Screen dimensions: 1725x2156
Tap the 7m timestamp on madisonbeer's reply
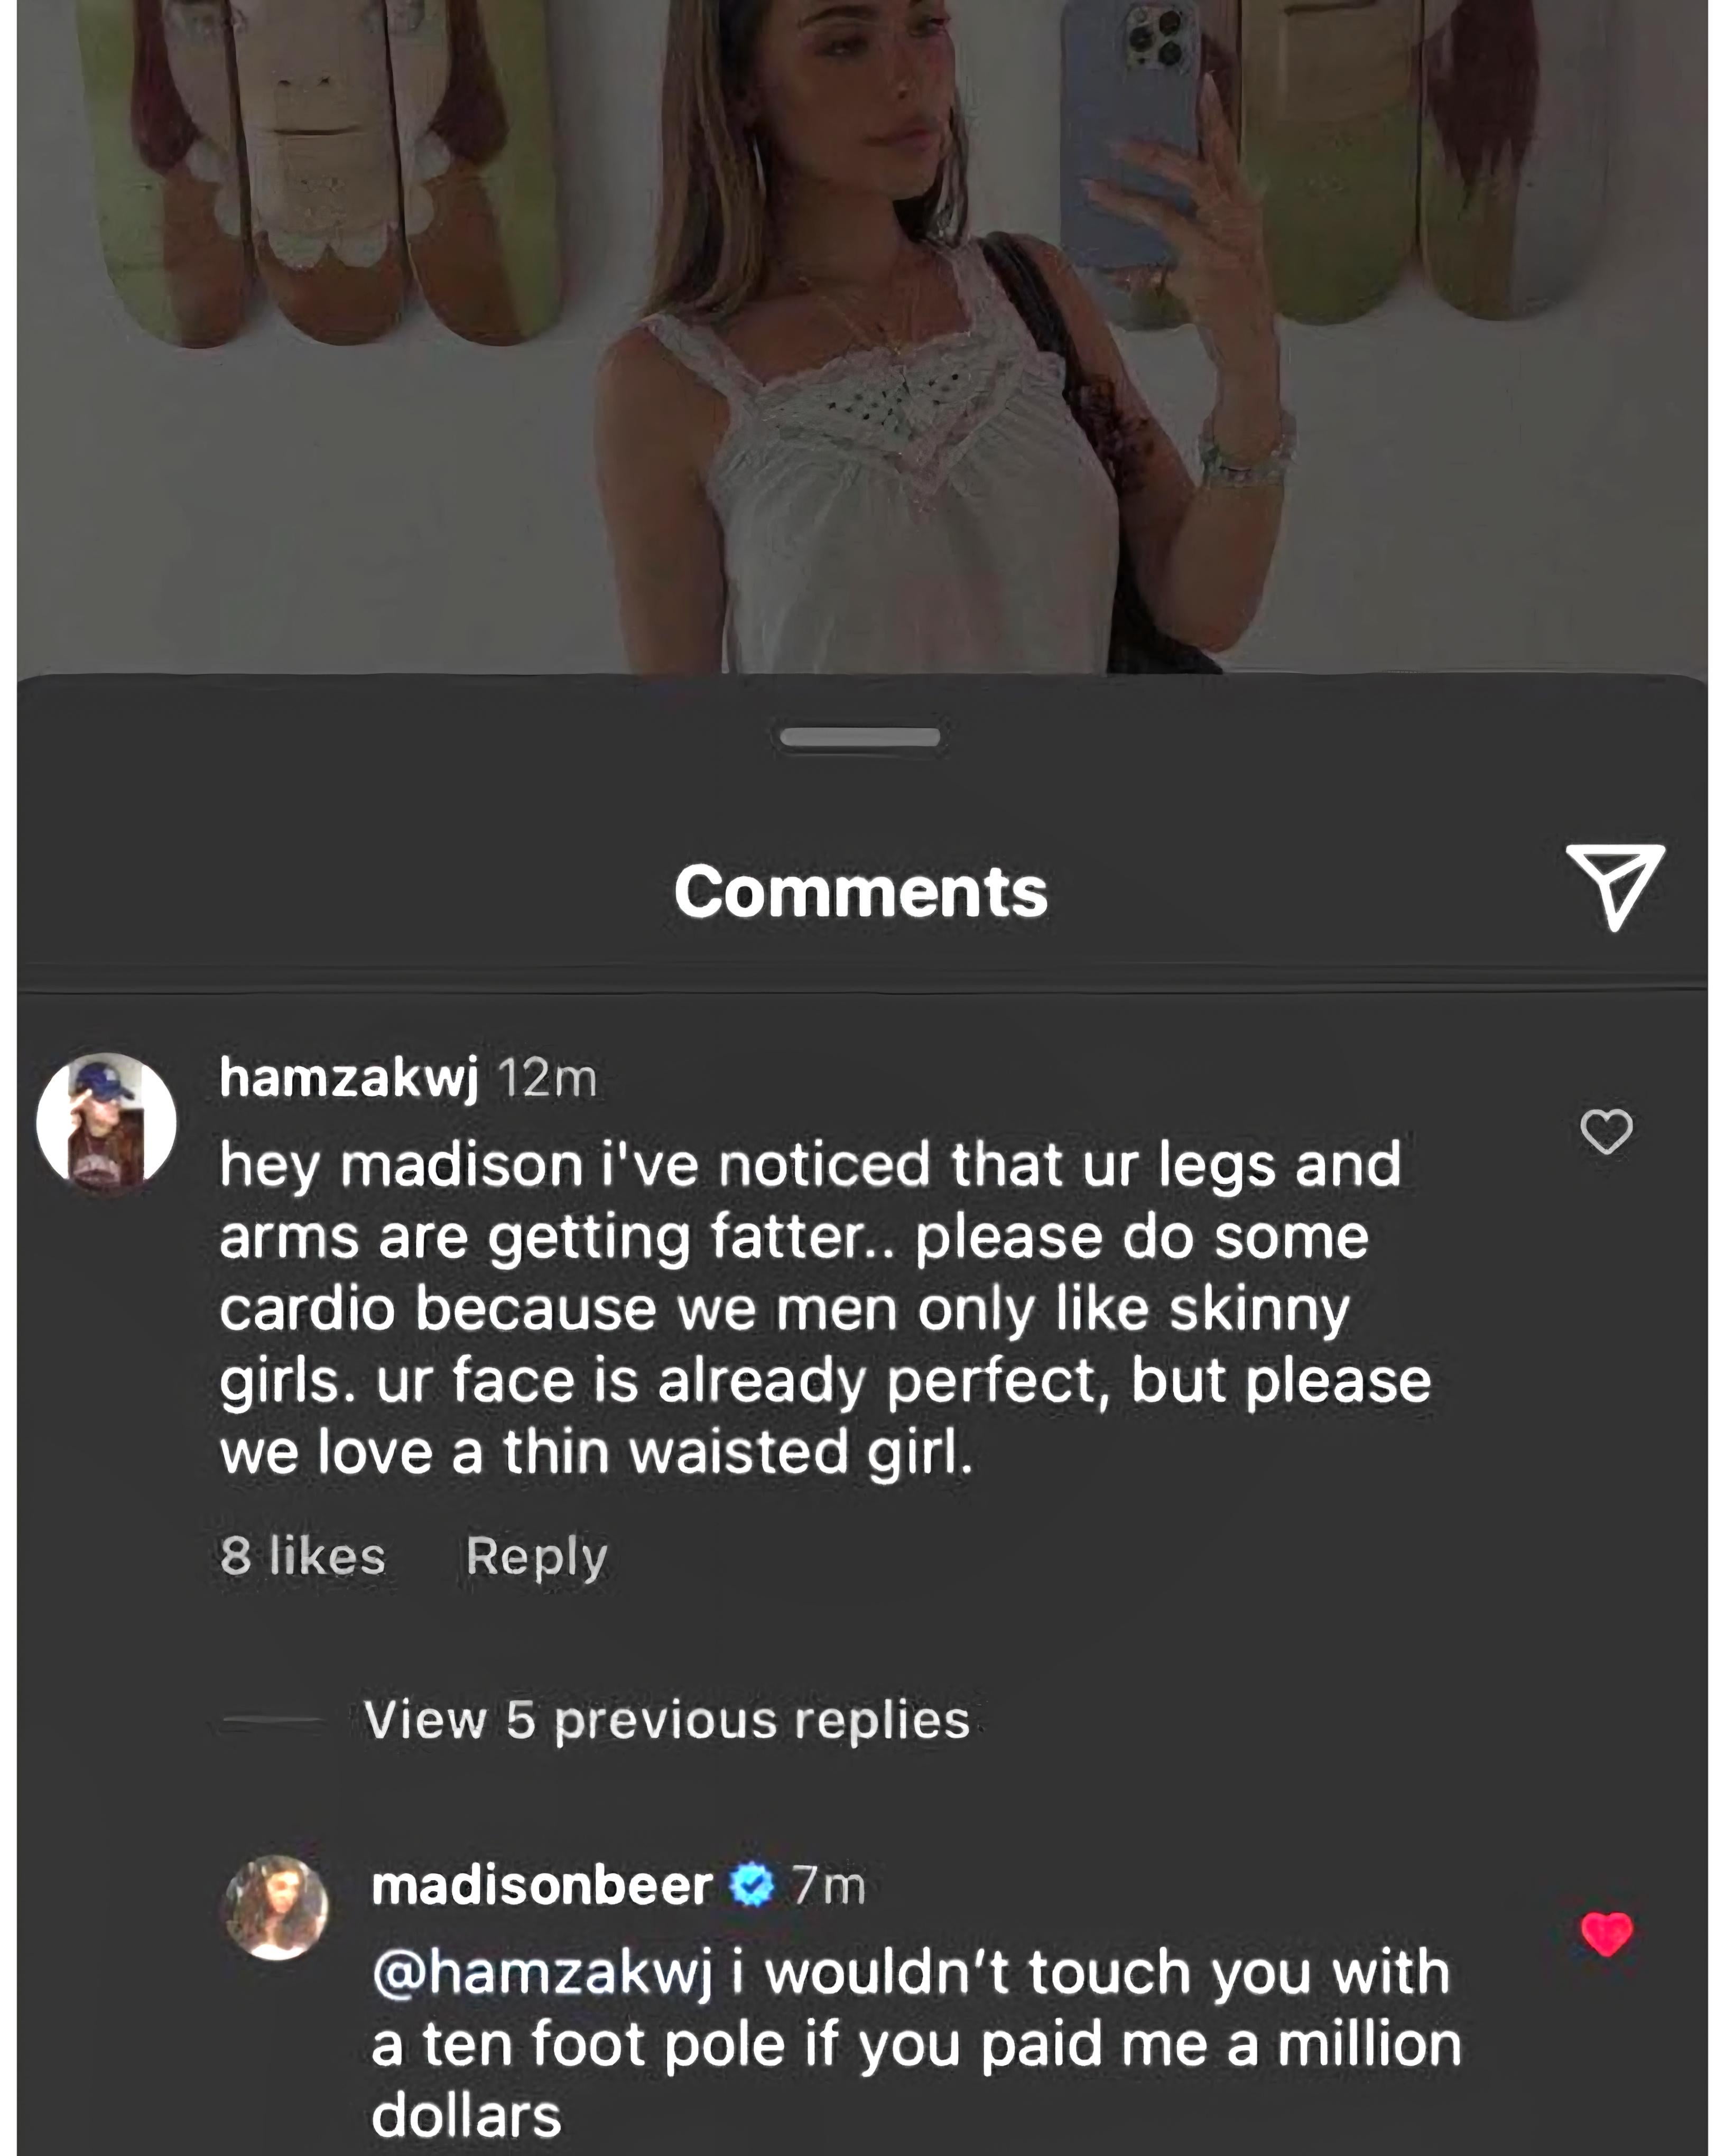[x=828, y=1886]
